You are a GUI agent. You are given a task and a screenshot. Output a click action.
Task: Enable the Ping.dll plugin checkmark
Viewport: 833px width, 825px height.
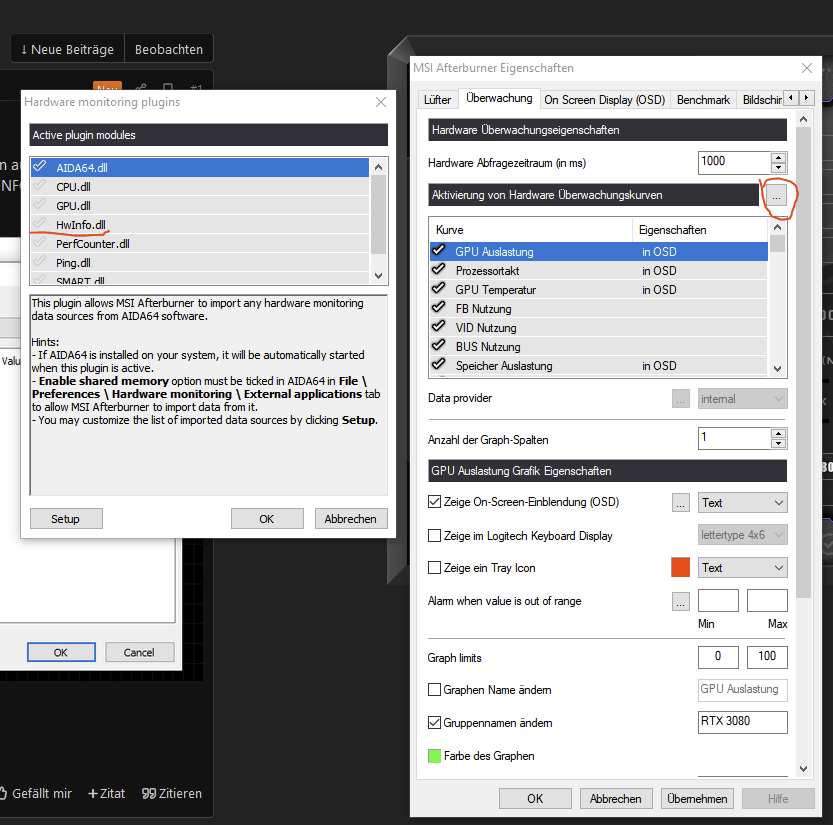40,262
